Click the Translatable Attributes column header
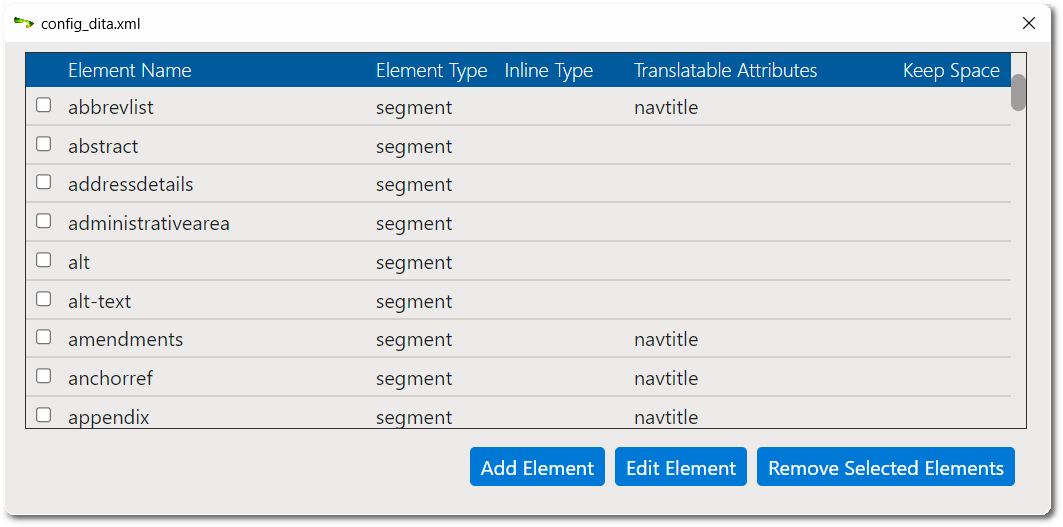The image size is (1063, 527). [x=725, y=71]
